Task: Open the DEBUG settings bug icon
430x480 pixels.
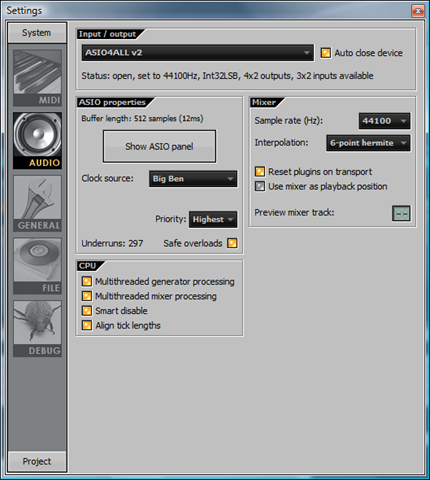Action: (37, 328)
